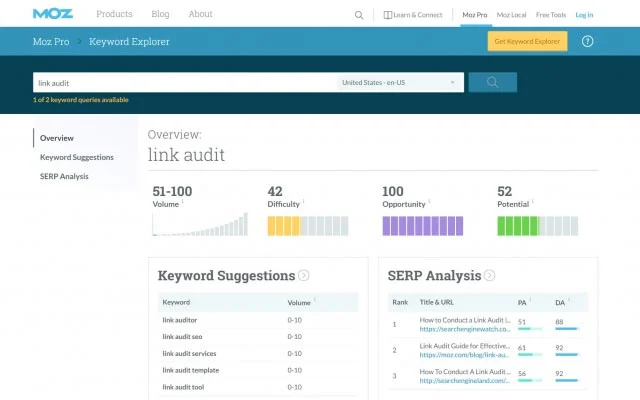Image resolution: width=640 pixels, height=400 pixels.
Task: Click the Log in link
Action: click(x=584, y=15)
